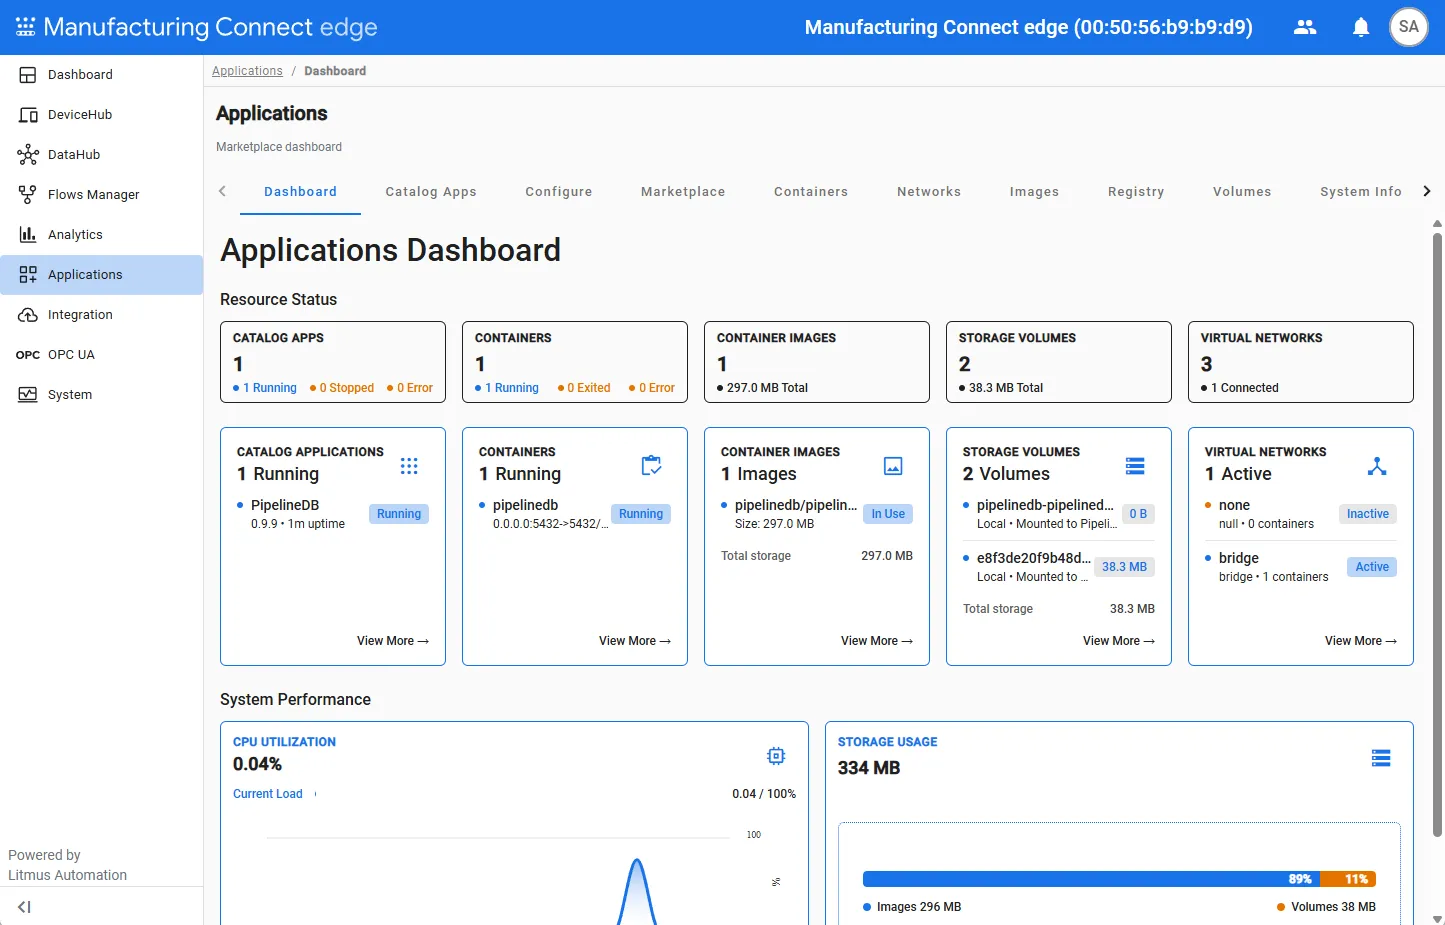Open the Volumes tab
Viewport: 1445px width, 925px height.
tap(1242, 192)
